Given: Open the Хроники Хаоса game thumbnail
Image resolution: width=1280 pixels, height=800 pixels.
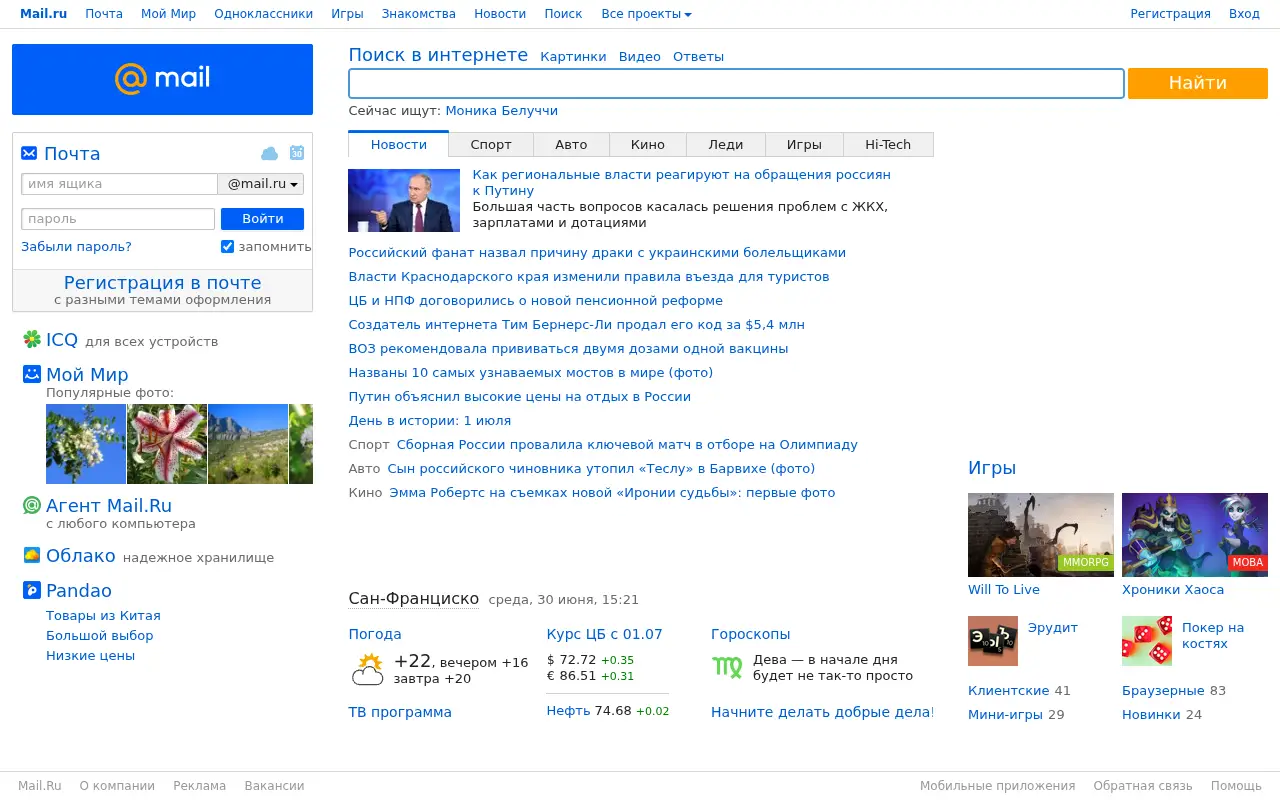Looking at the screenshot, I should click(x=1195, y=534).
